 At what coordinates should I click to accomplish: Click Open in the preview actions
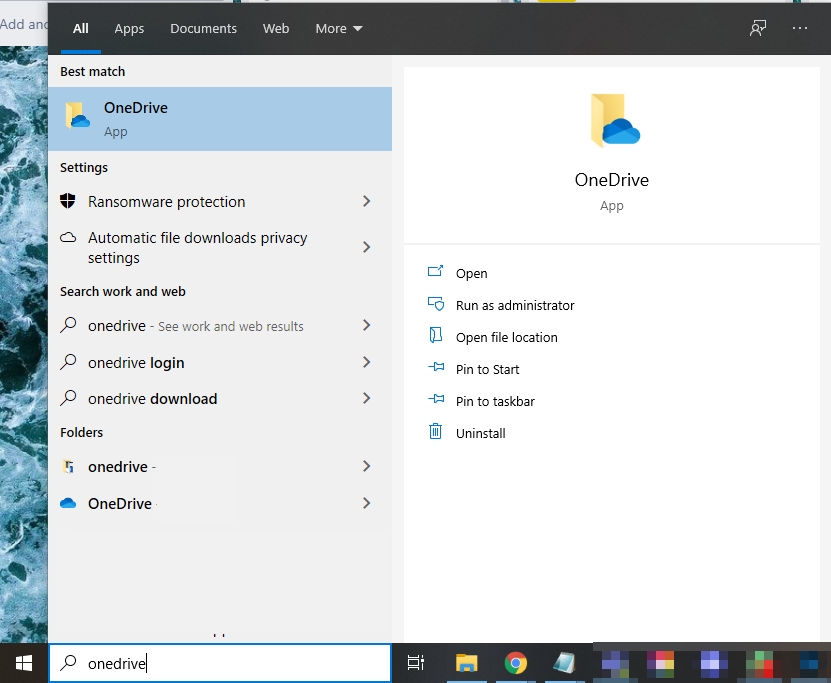471,273
